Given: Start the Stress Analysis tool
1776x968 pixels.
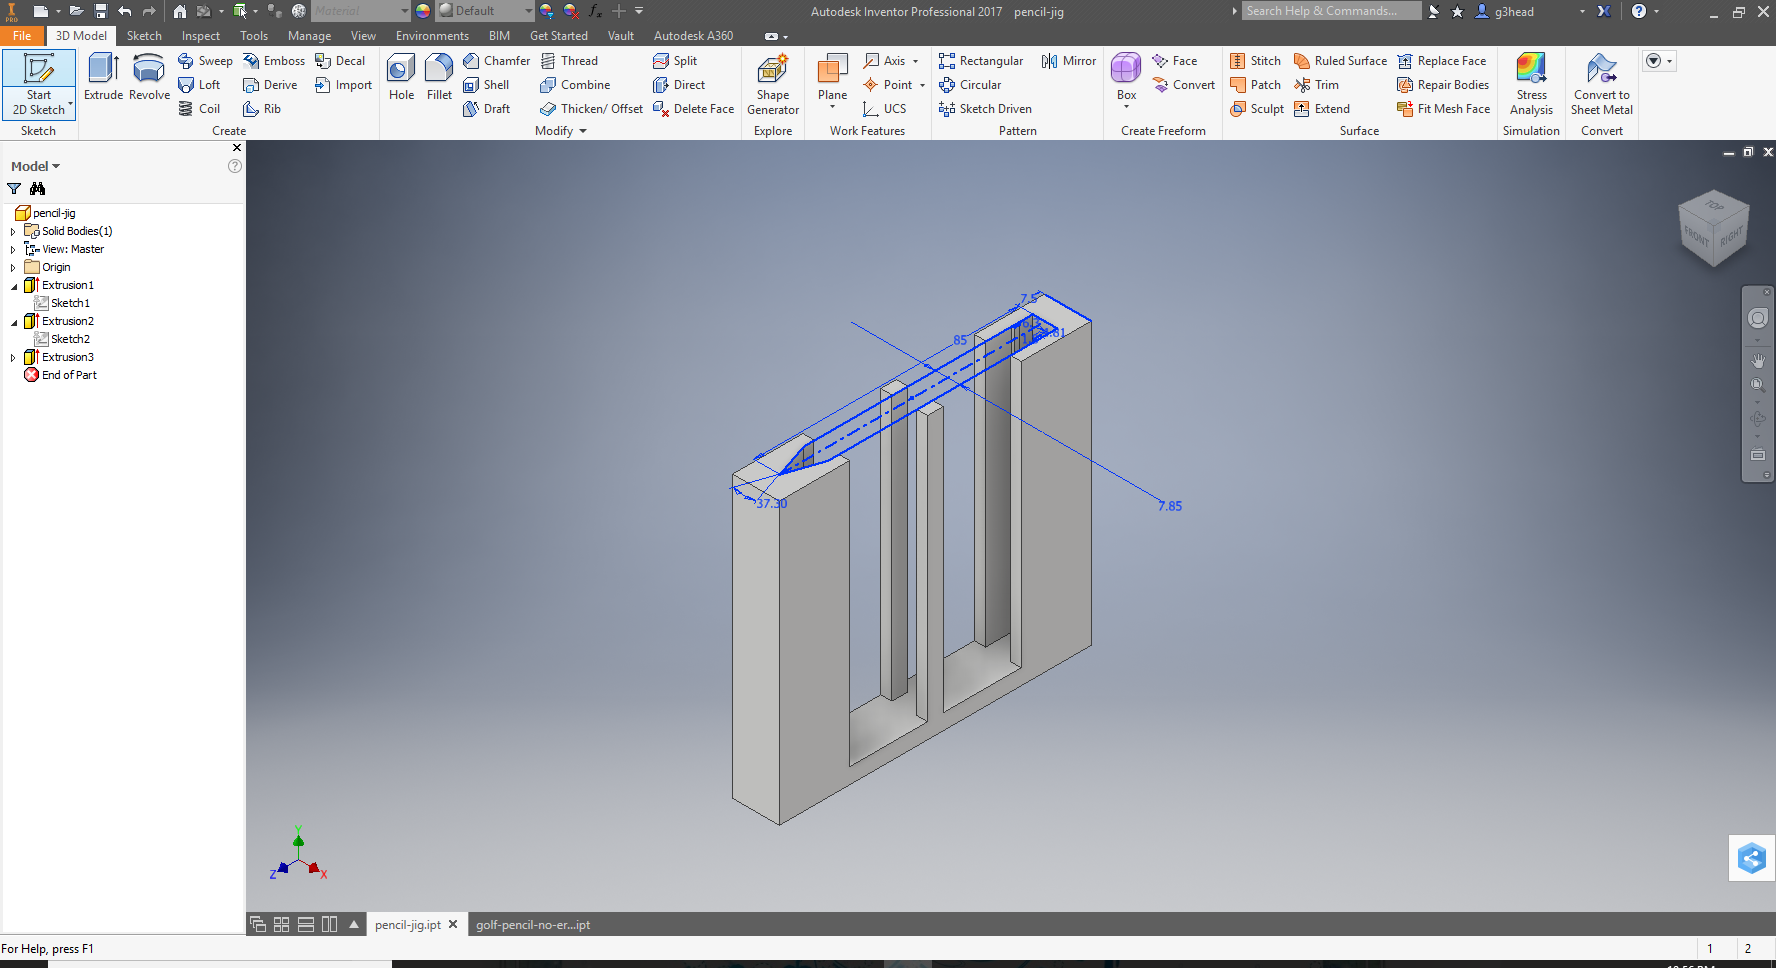Looking at the screenshot, I should (1531, 85).
